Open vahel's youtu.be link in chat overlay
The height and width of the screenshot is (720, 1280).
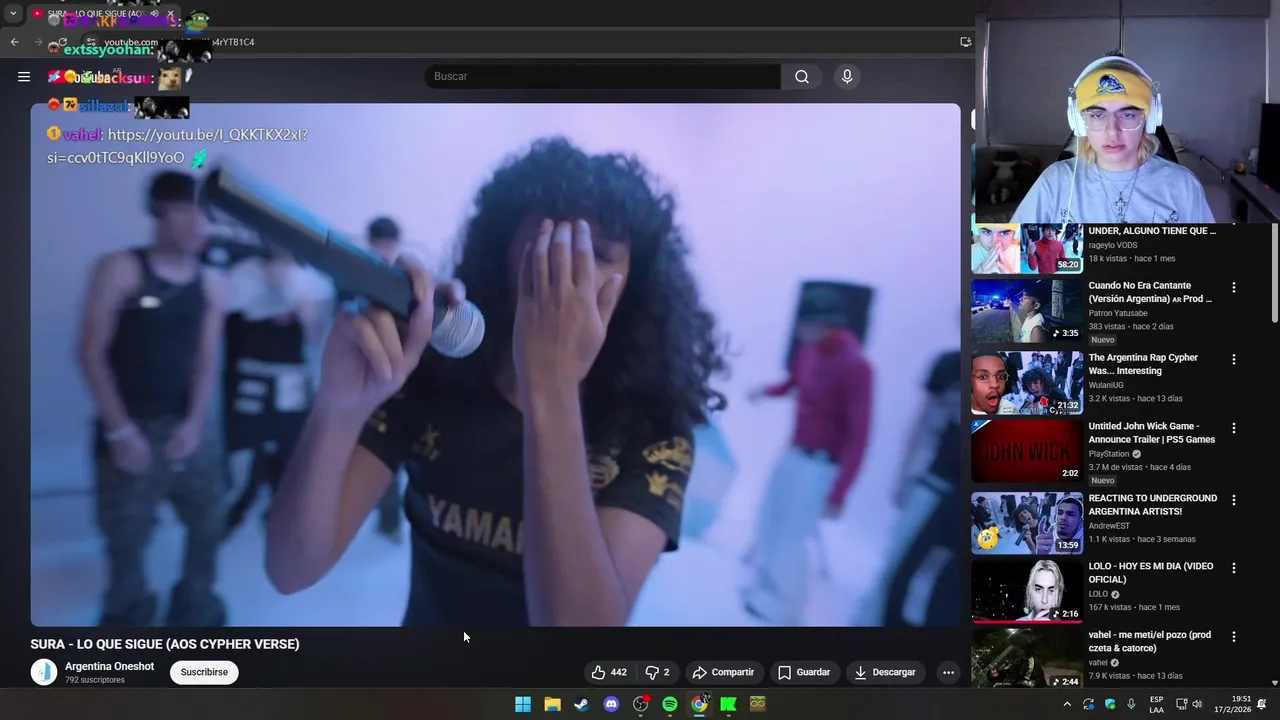pyautogui.click(x=178, y=146)
